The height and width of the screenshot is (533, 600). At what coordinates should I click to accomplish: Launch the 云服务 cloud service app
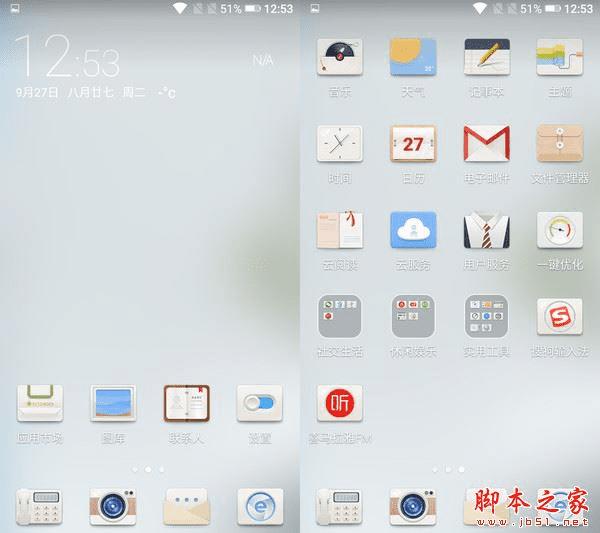pyautogui.click(x=413, y=230)
